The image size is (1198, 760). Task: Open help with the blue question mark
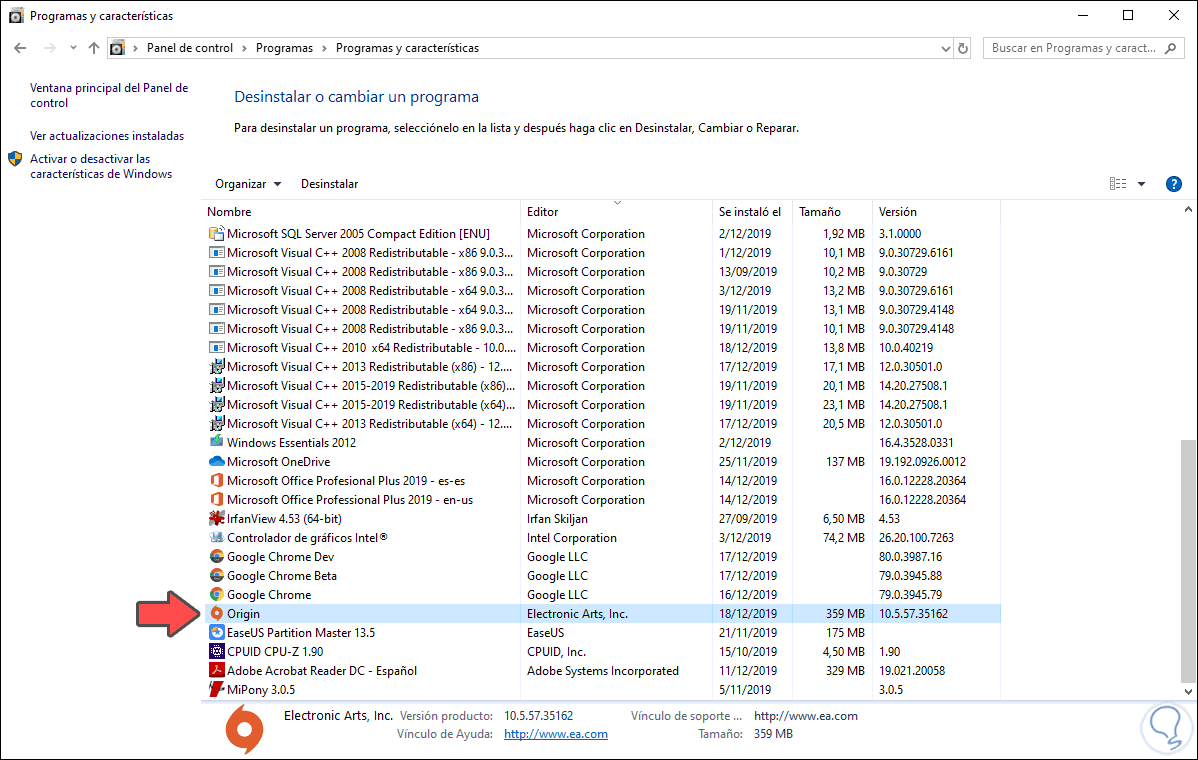click(x=1174, y=184)
